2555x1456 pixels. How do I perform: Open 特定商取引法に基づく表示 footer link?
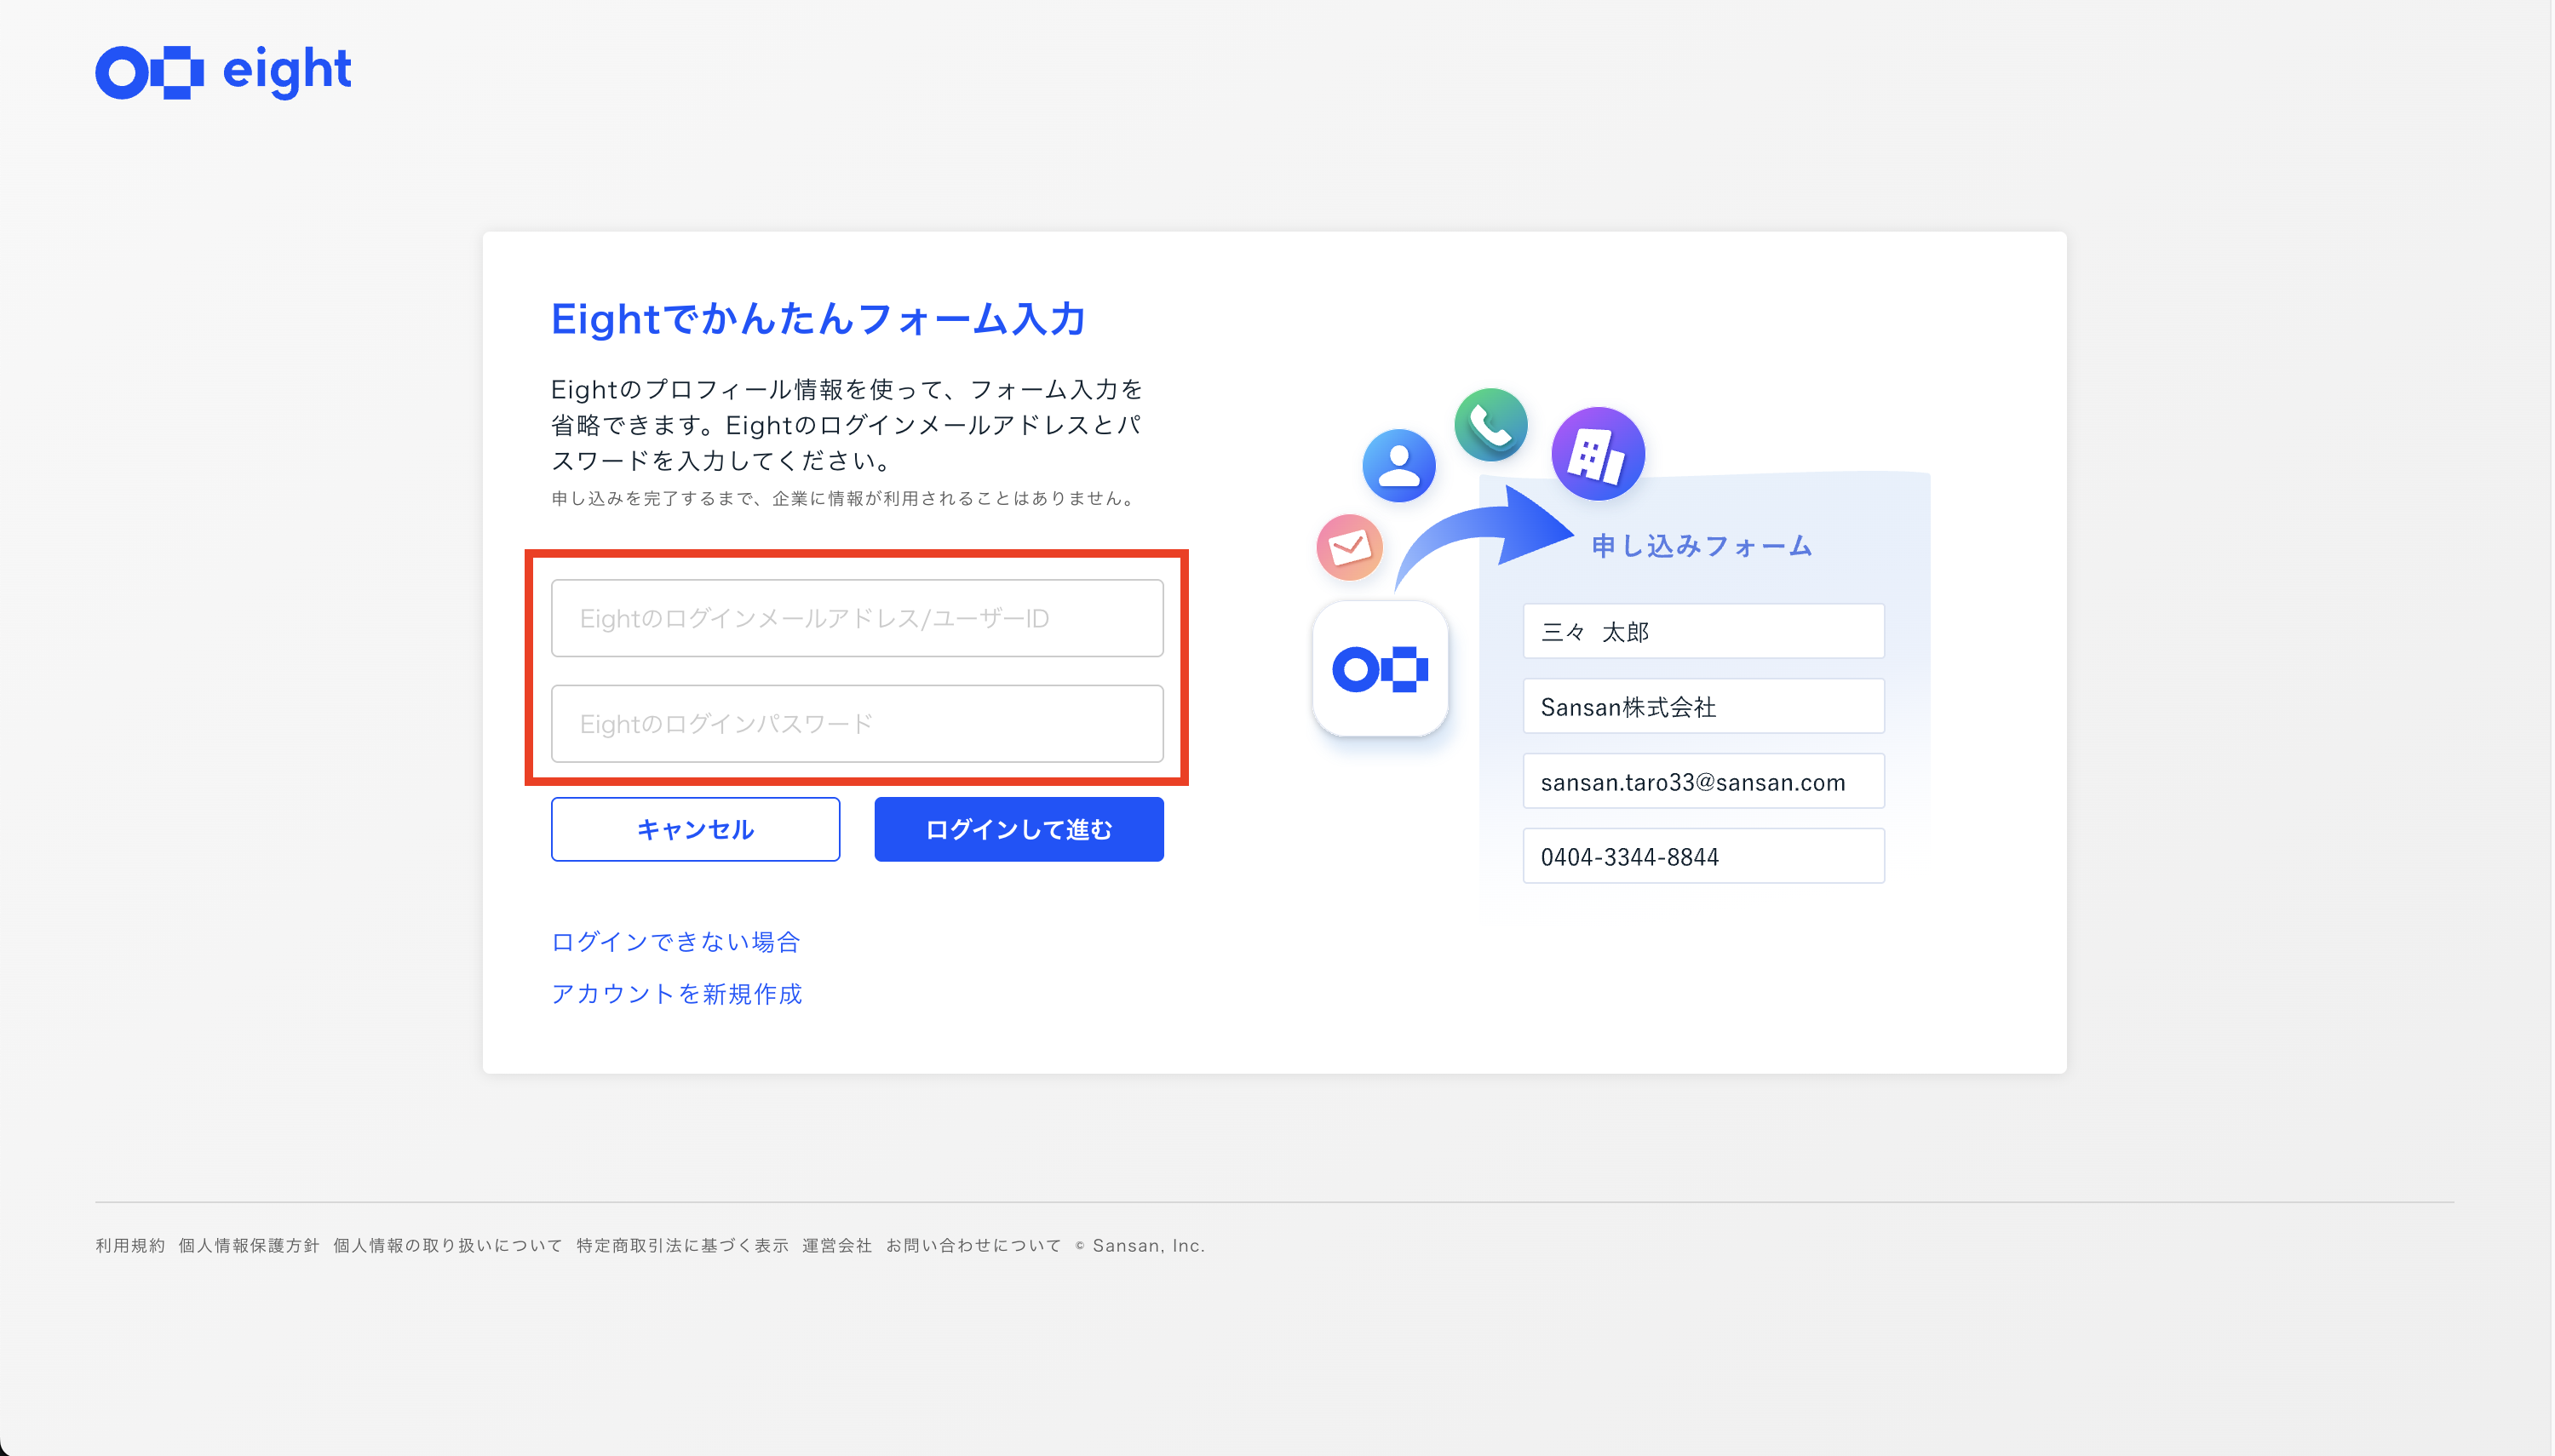(x=682, y=1246)
